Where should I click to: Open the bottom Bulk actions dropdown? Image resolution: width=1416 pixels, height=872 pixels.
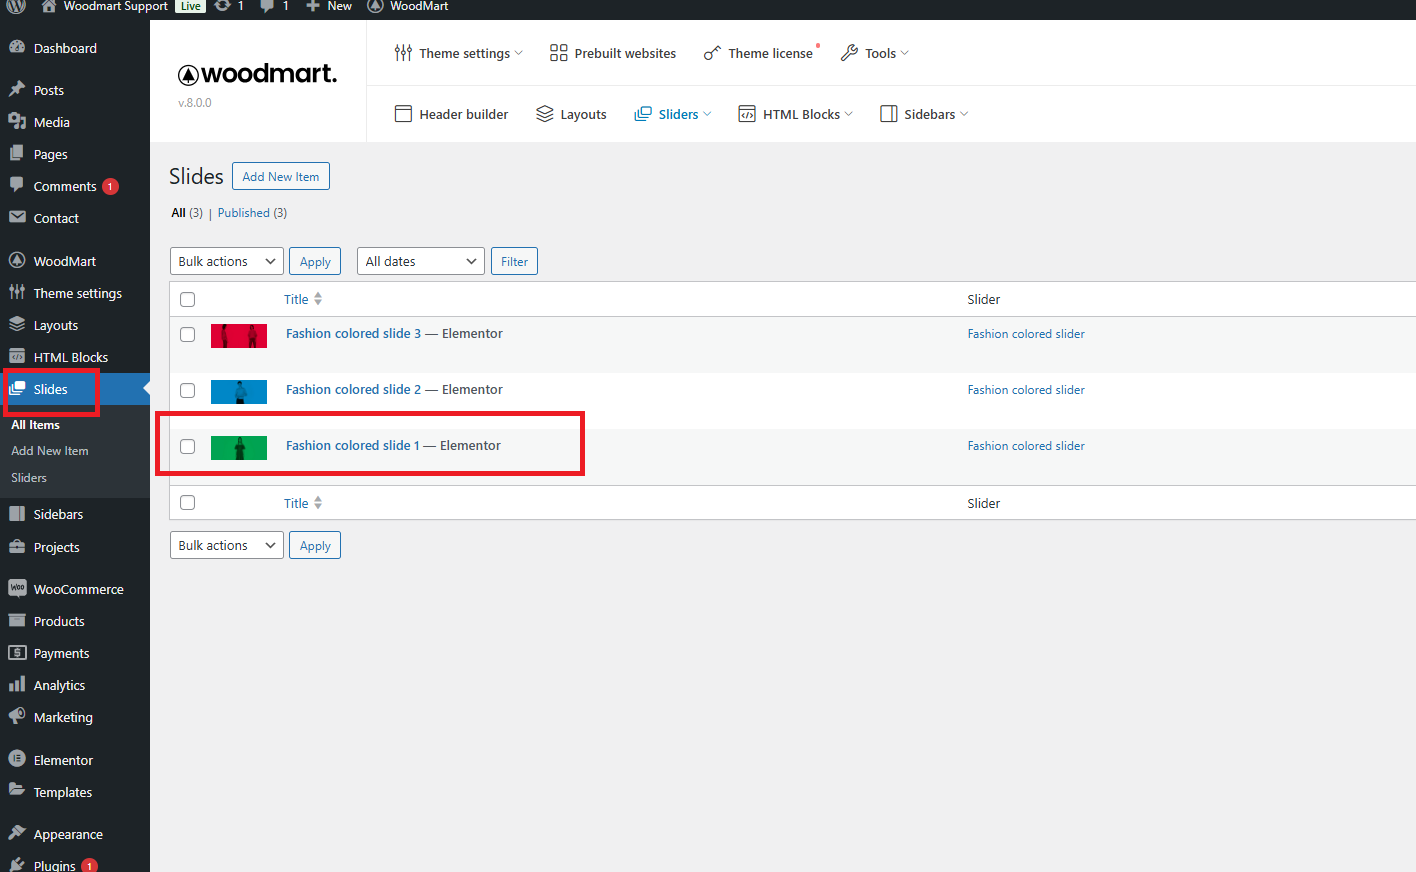point(227,545)
